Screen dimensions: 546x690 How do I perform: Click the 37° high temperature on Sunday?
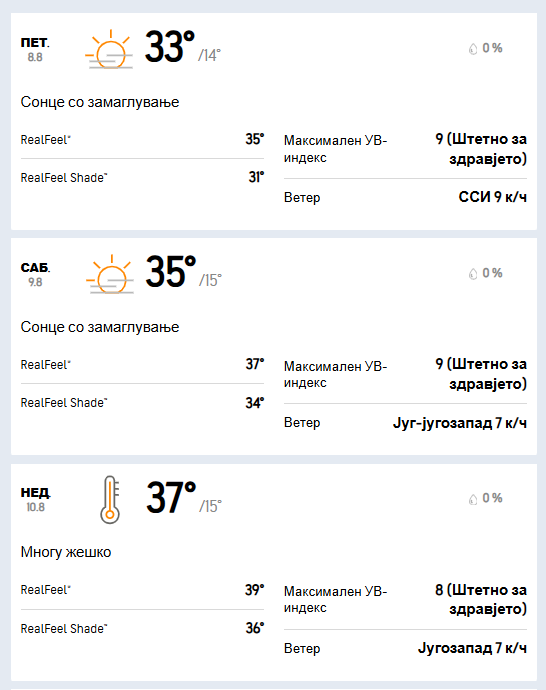tap(171, 498)
